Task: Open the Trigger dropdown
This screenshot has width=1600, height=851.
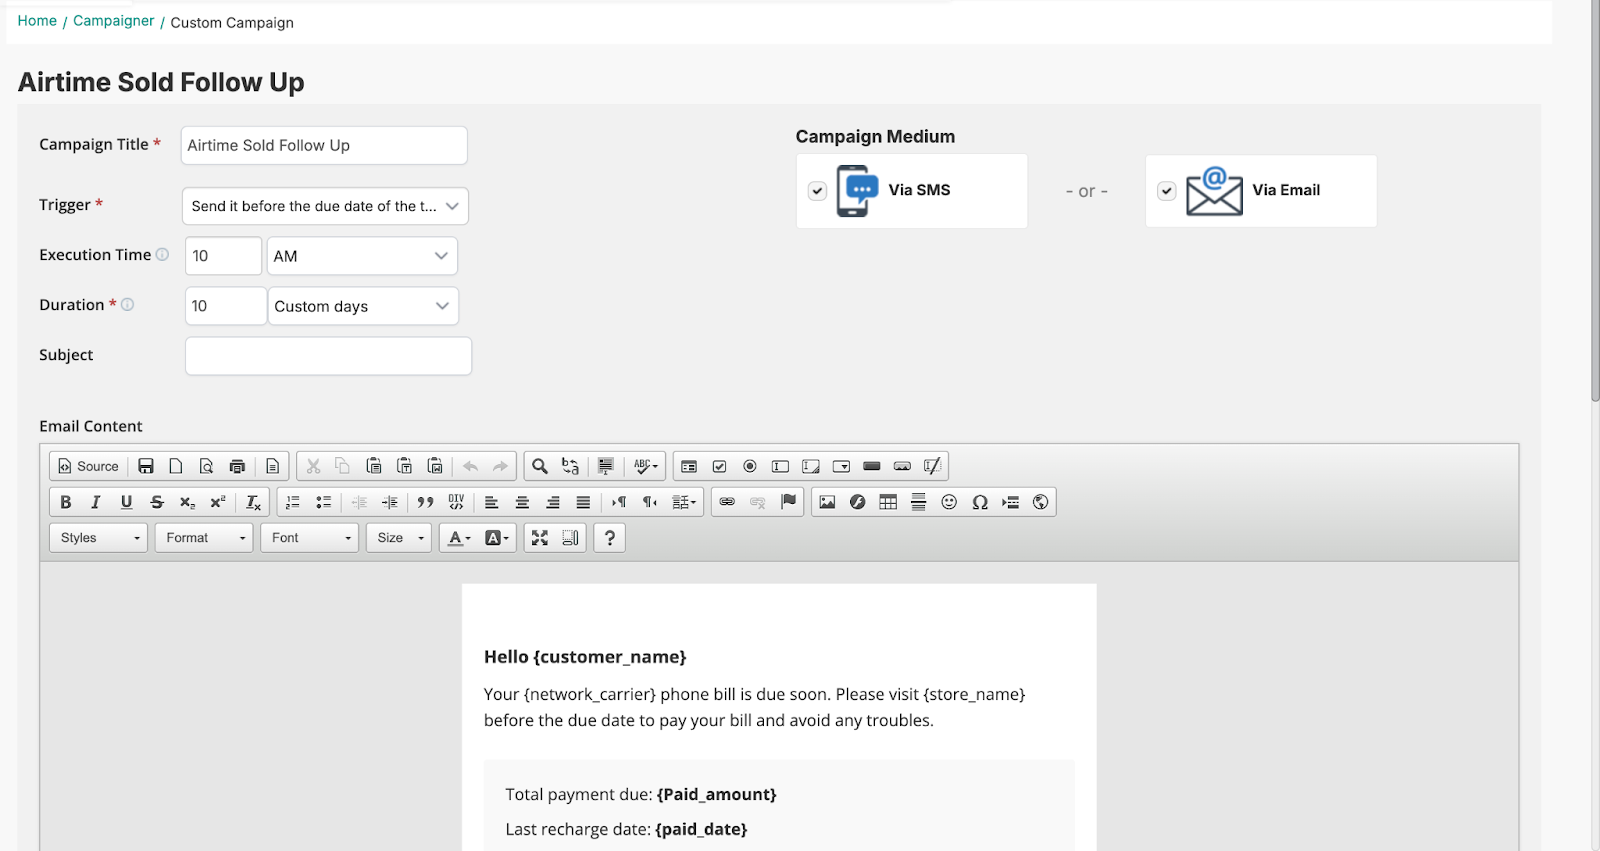Action: [x=325, y=206]
